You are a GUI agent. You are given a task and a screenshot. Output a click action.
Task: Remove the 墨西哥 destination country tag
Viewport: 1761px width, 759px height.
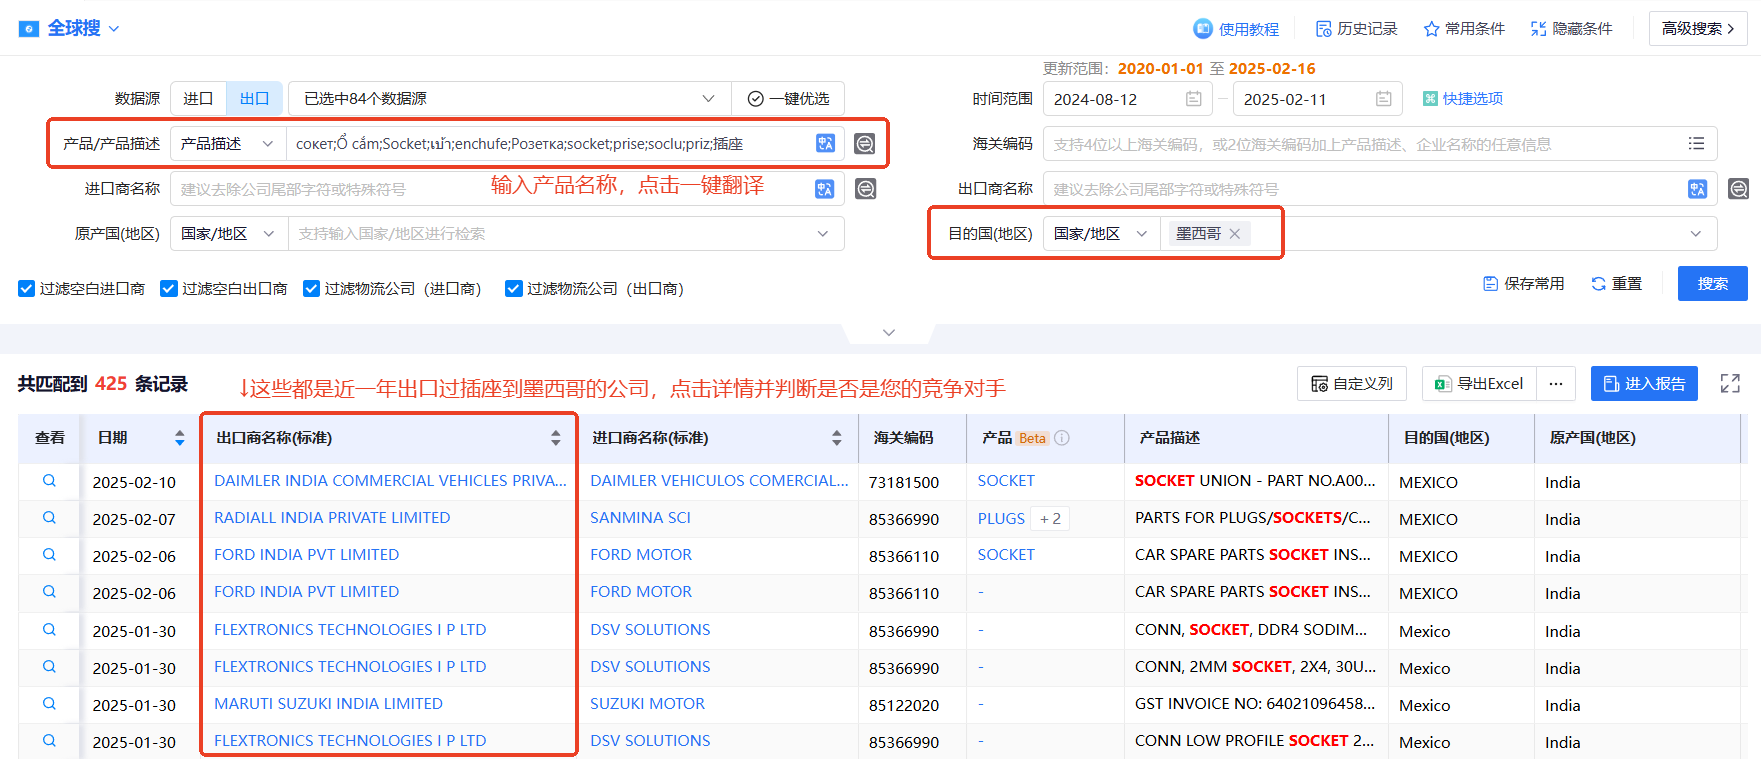pos(1235,234)
